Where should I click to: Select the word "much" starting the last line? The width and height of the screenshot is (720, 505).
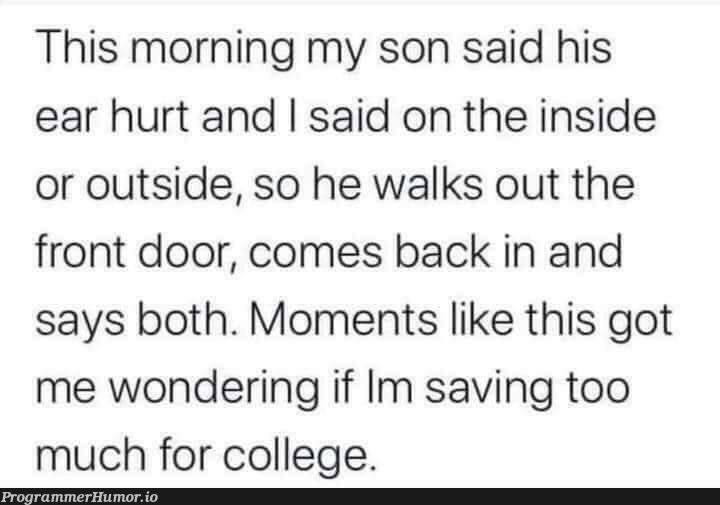[91, 454]
